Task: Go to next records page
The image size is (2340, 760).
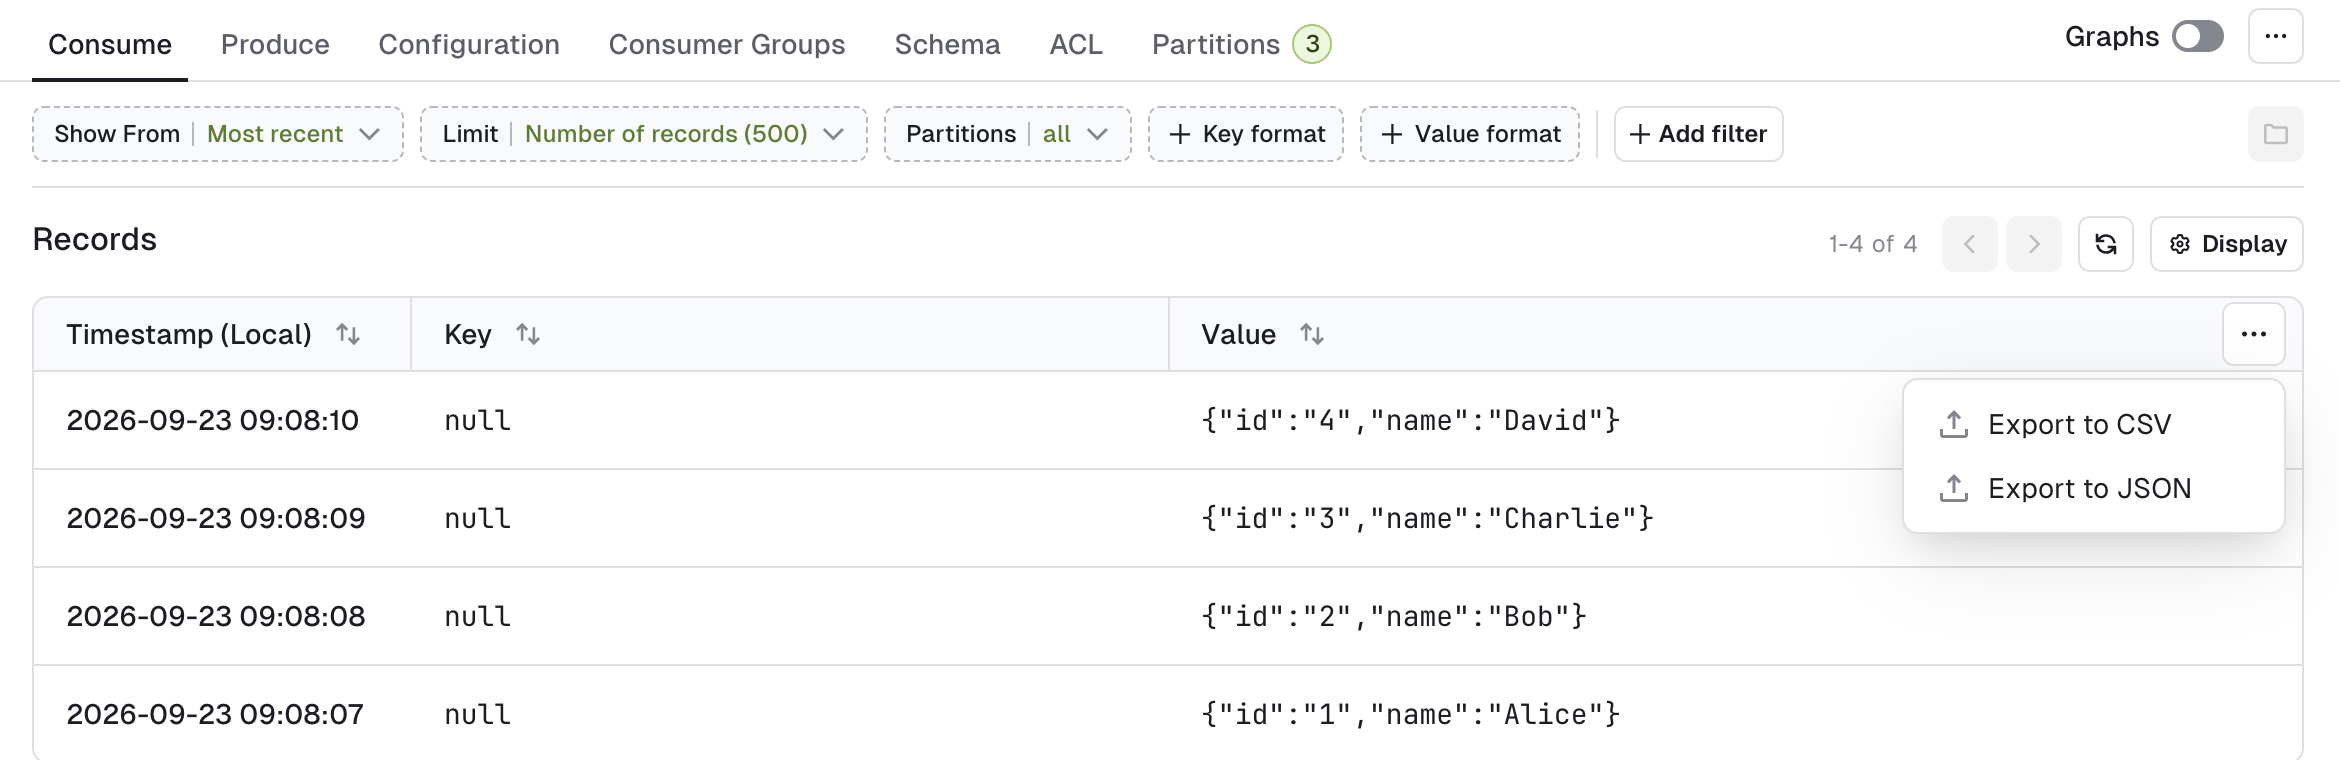Action: tap(2033, 244)
